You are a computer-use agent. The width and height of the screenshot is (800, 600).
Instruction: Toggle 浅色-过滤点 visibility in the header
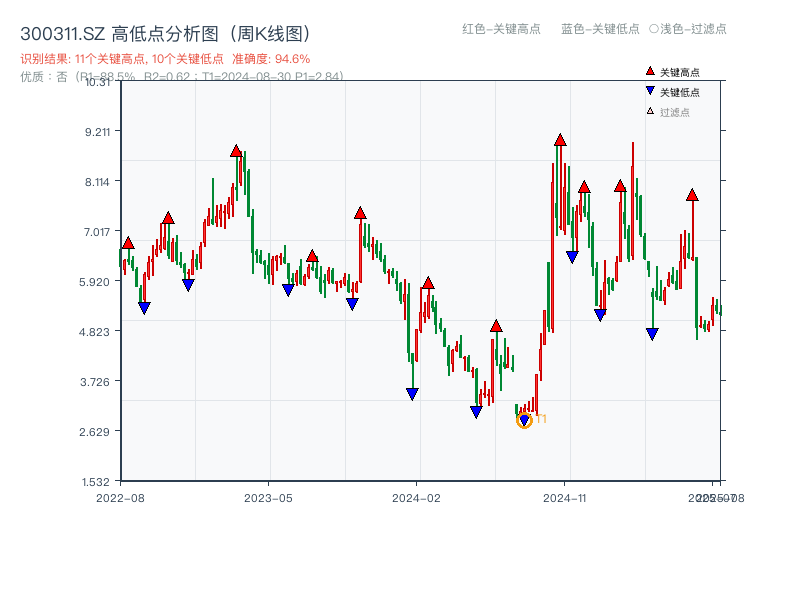pos(690,29)
